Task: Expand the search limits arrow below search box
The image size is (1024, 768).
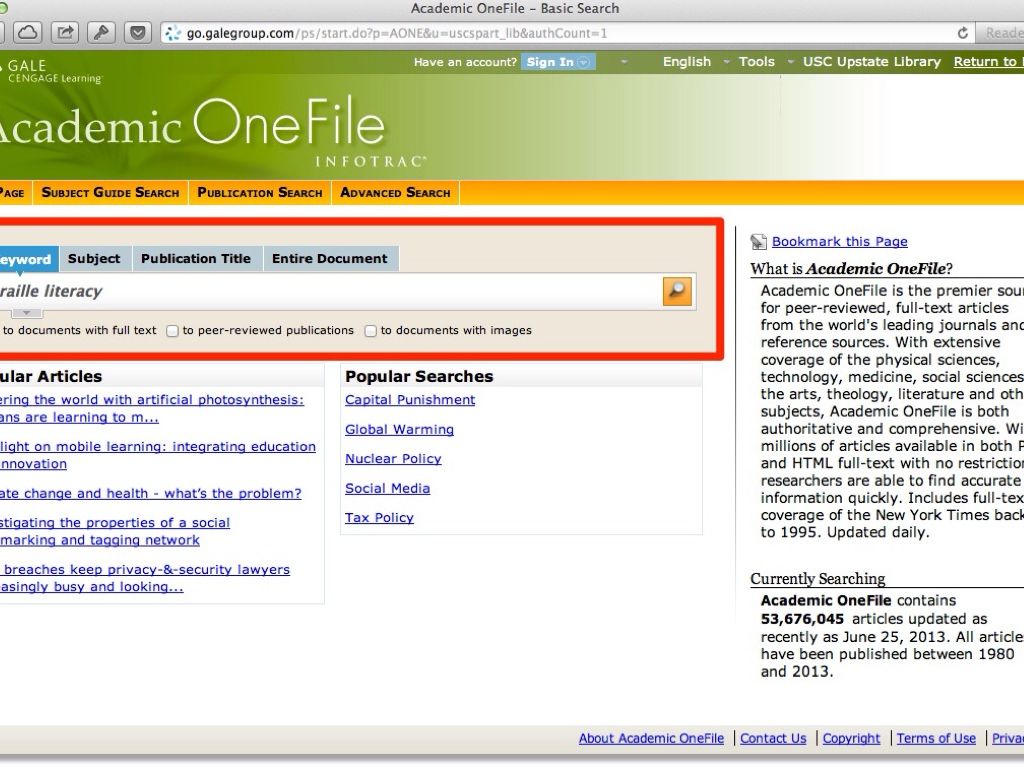Action: point(26,313)
